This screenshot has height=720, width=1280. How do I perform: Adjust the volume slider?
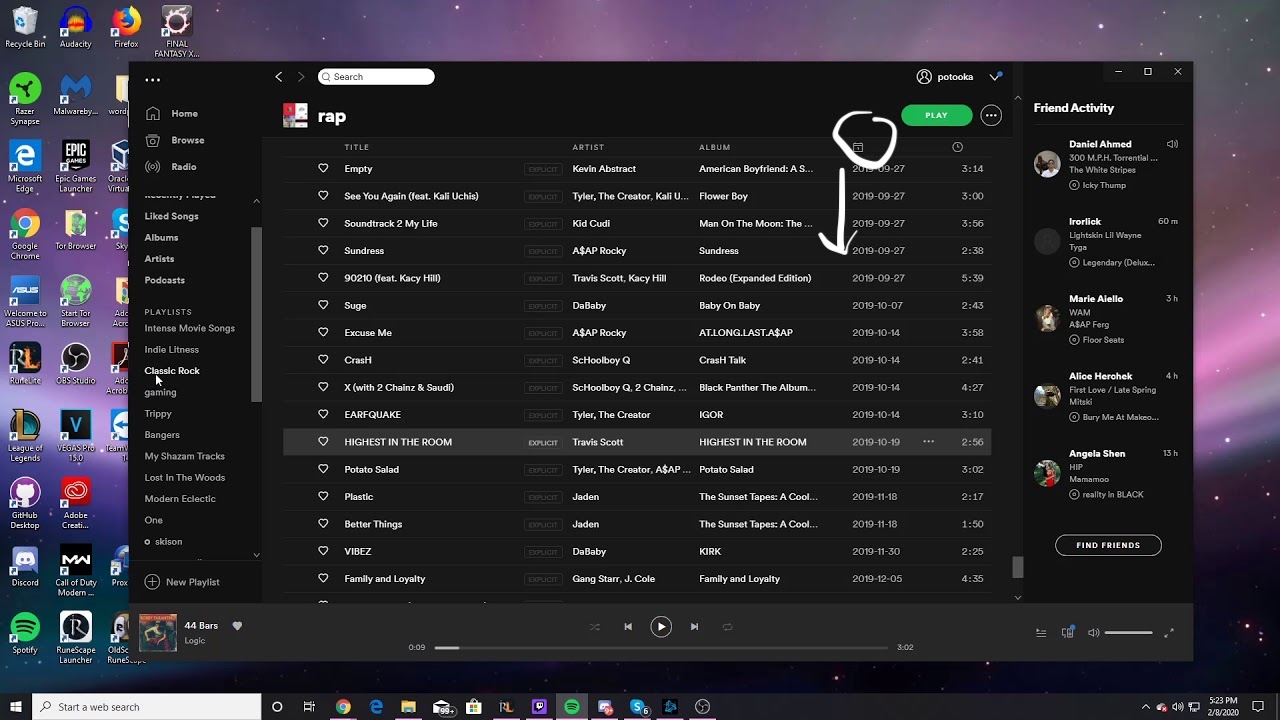1128,633
